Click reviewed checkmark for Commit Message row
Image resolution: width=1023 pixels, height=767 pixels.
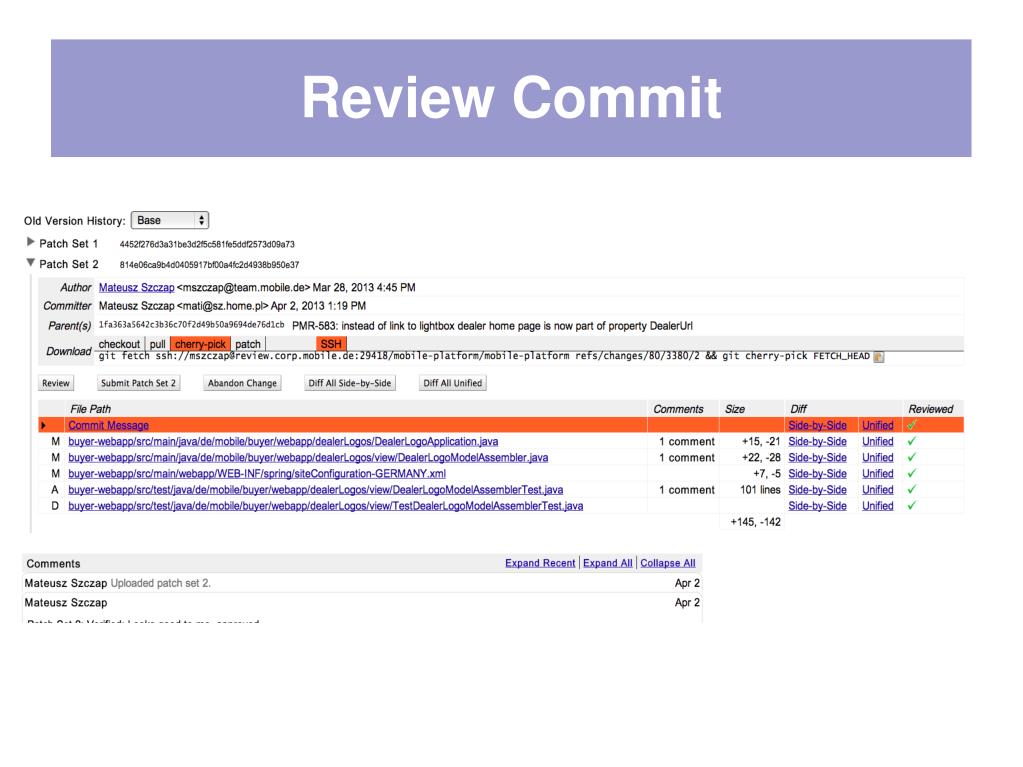click(911, 425)
